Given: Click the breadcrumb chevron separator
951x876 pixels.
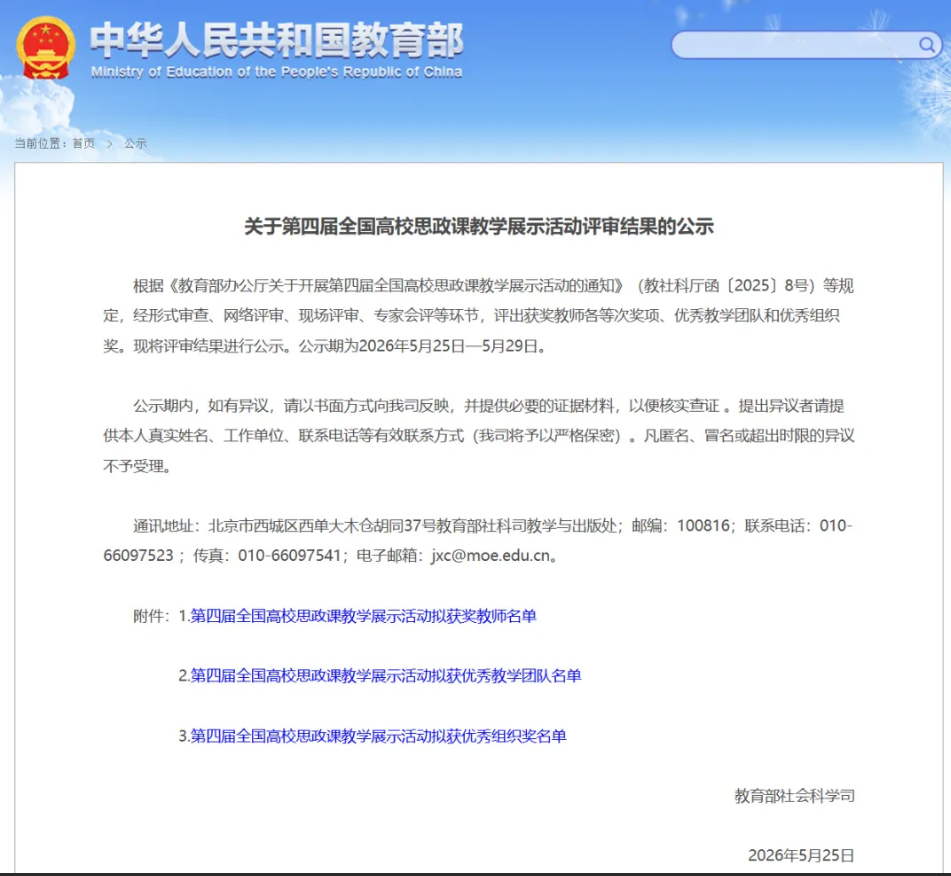Looking at the screenshot, I should click(110, 144).
